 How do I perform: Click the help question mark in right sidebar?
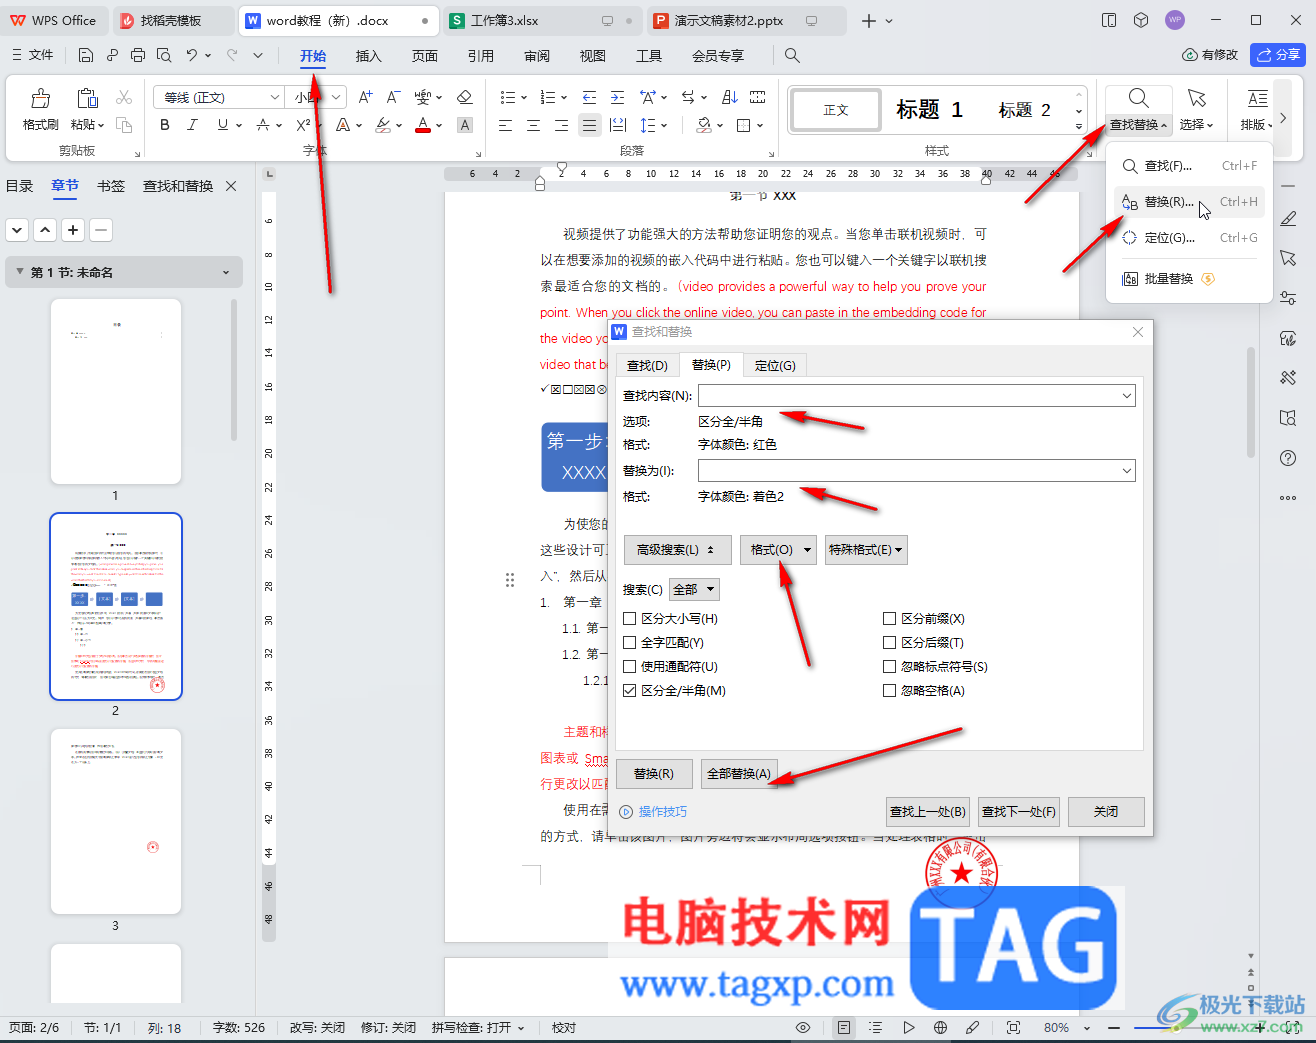tap(1288, 458)
